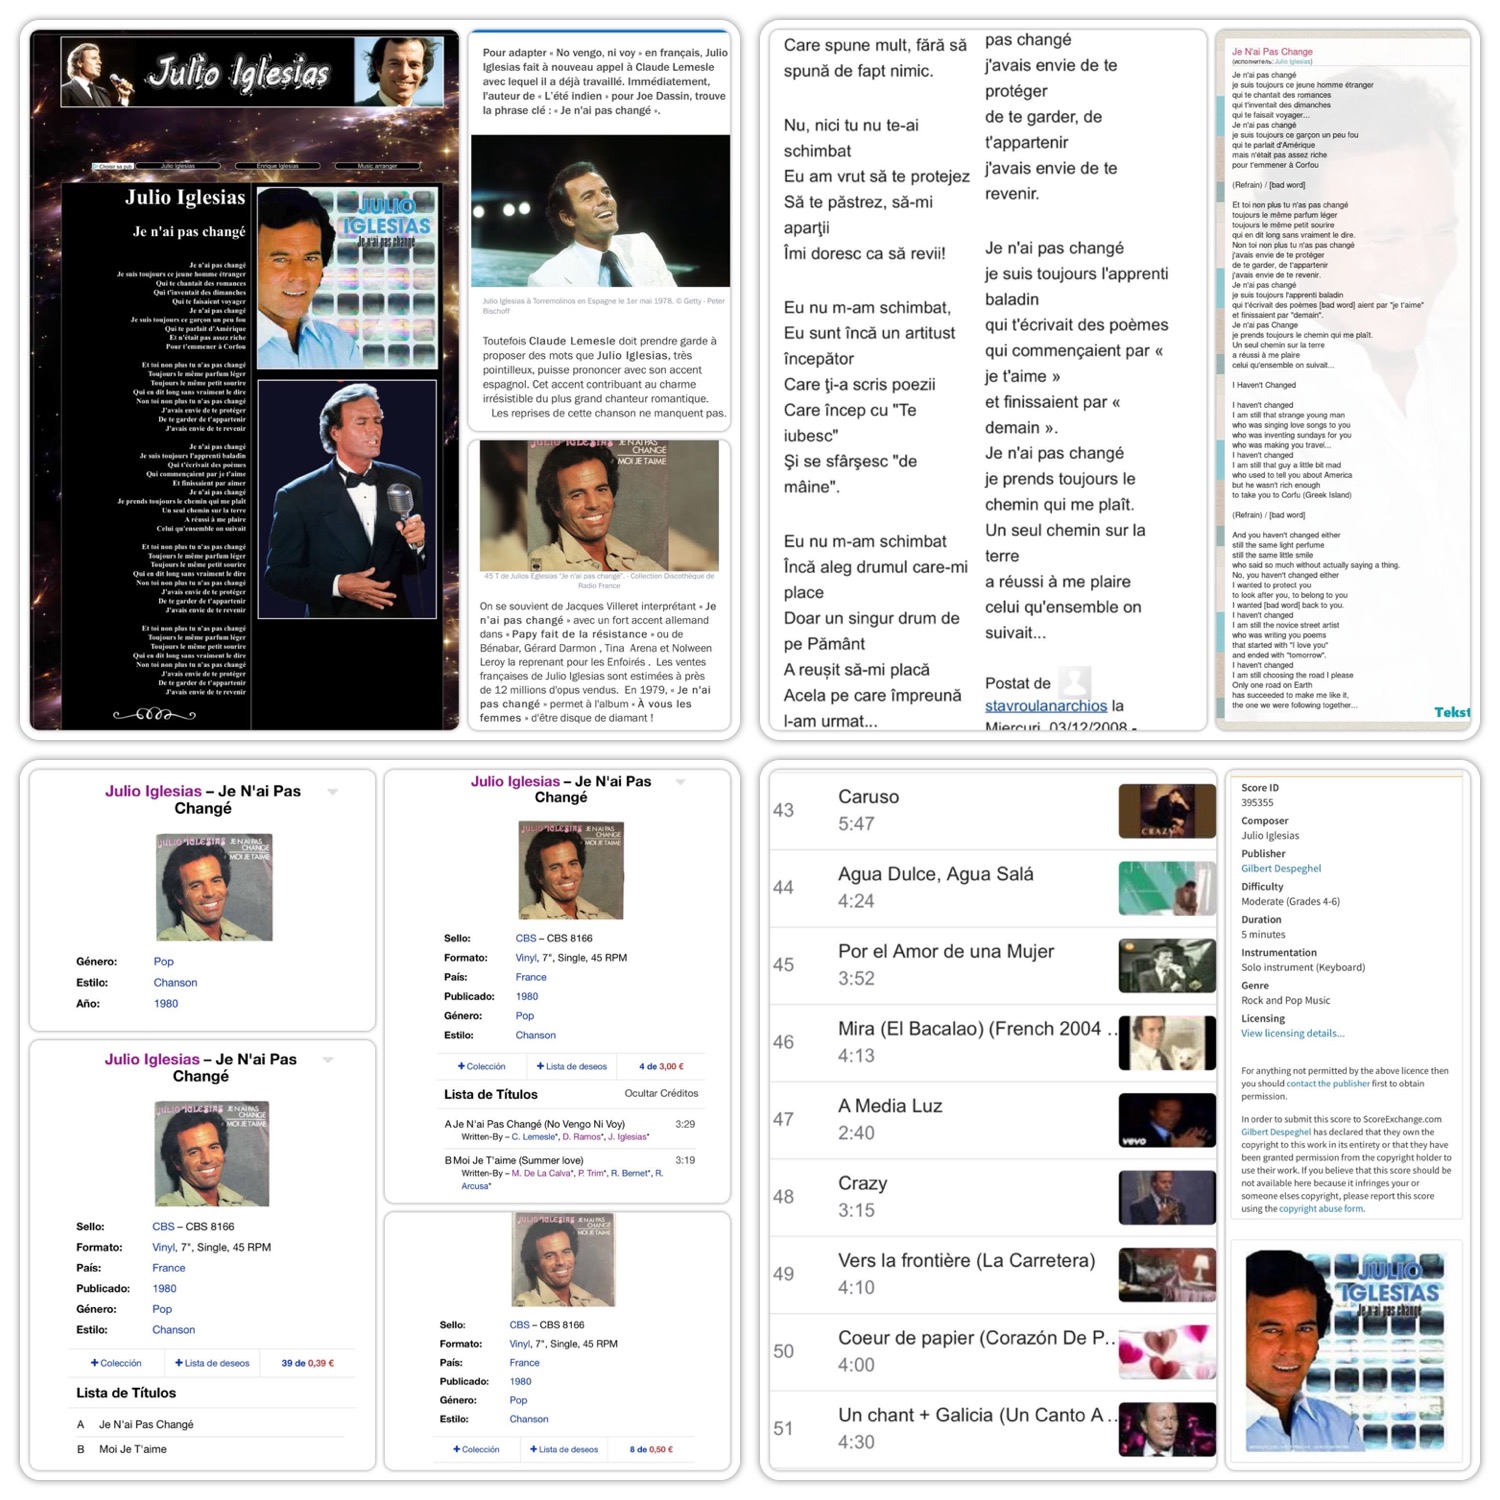Click the A Media Luz vevo thumbnail
Image resolution: width=1500 pixels, height=1500 pixels.
1166,1120
